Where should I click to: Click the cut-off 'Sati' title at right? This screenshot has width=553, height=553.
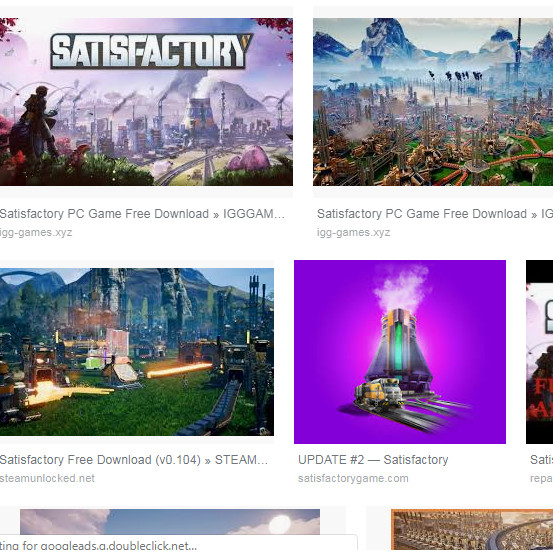click(x=541, y=460)
